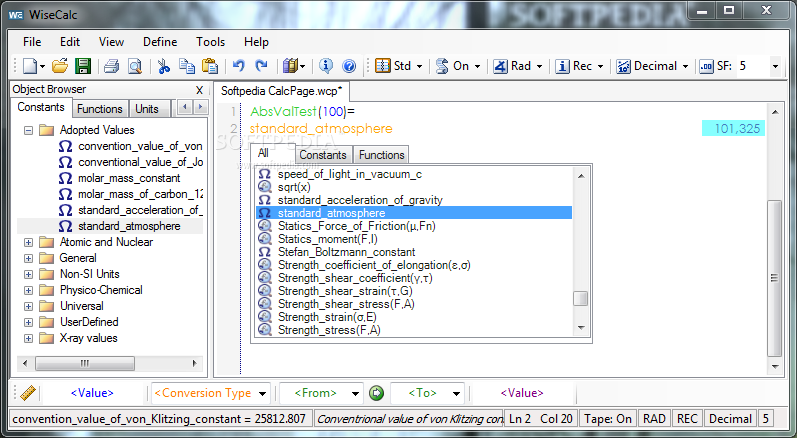Click the 101,325 result value
The width and height of the screenshot is (797, 438).
tap(733, 129)
